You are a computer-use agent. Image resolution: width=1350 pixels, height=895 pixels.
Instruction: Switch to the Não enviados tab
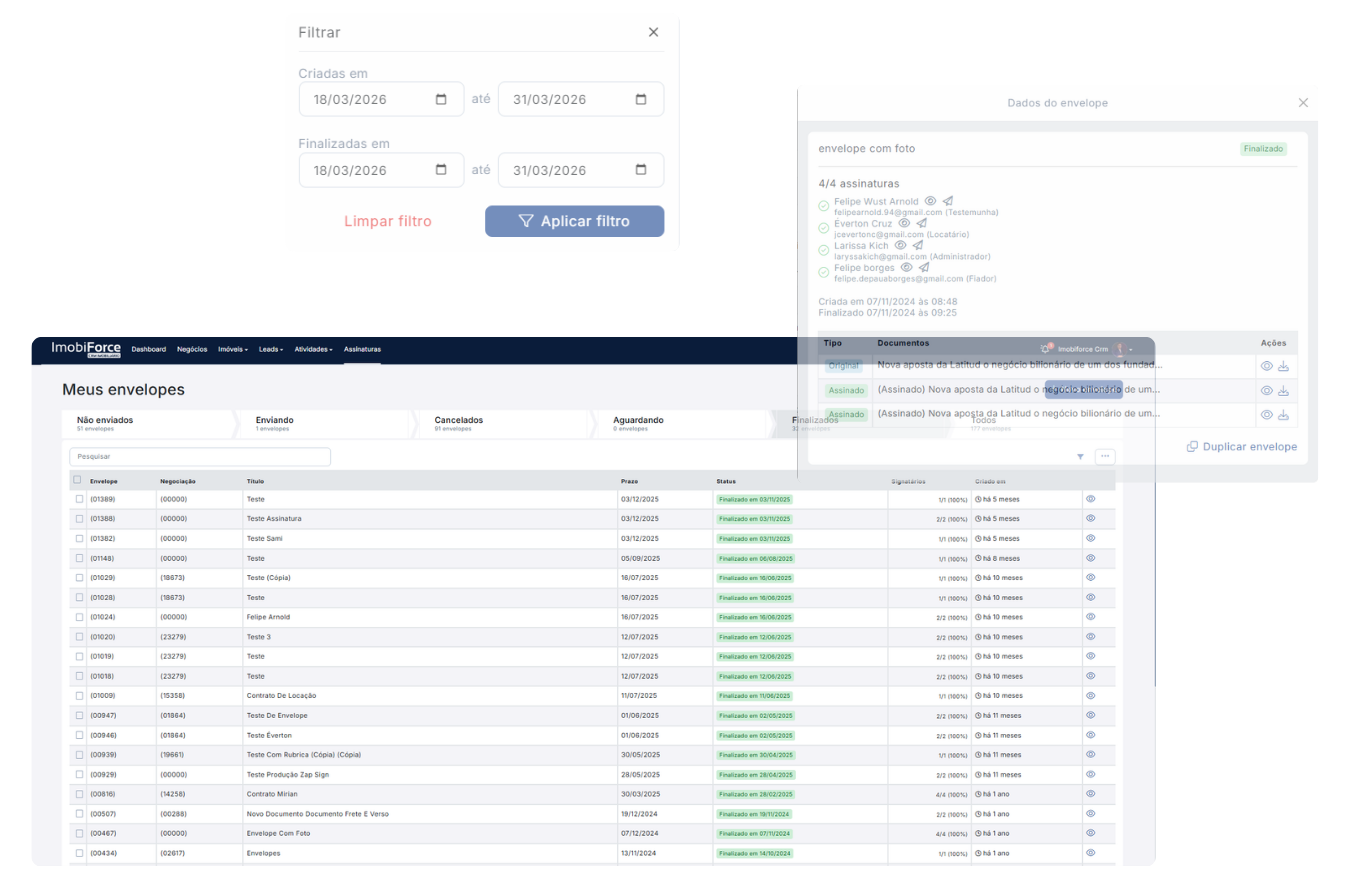(x=148, y=424)
